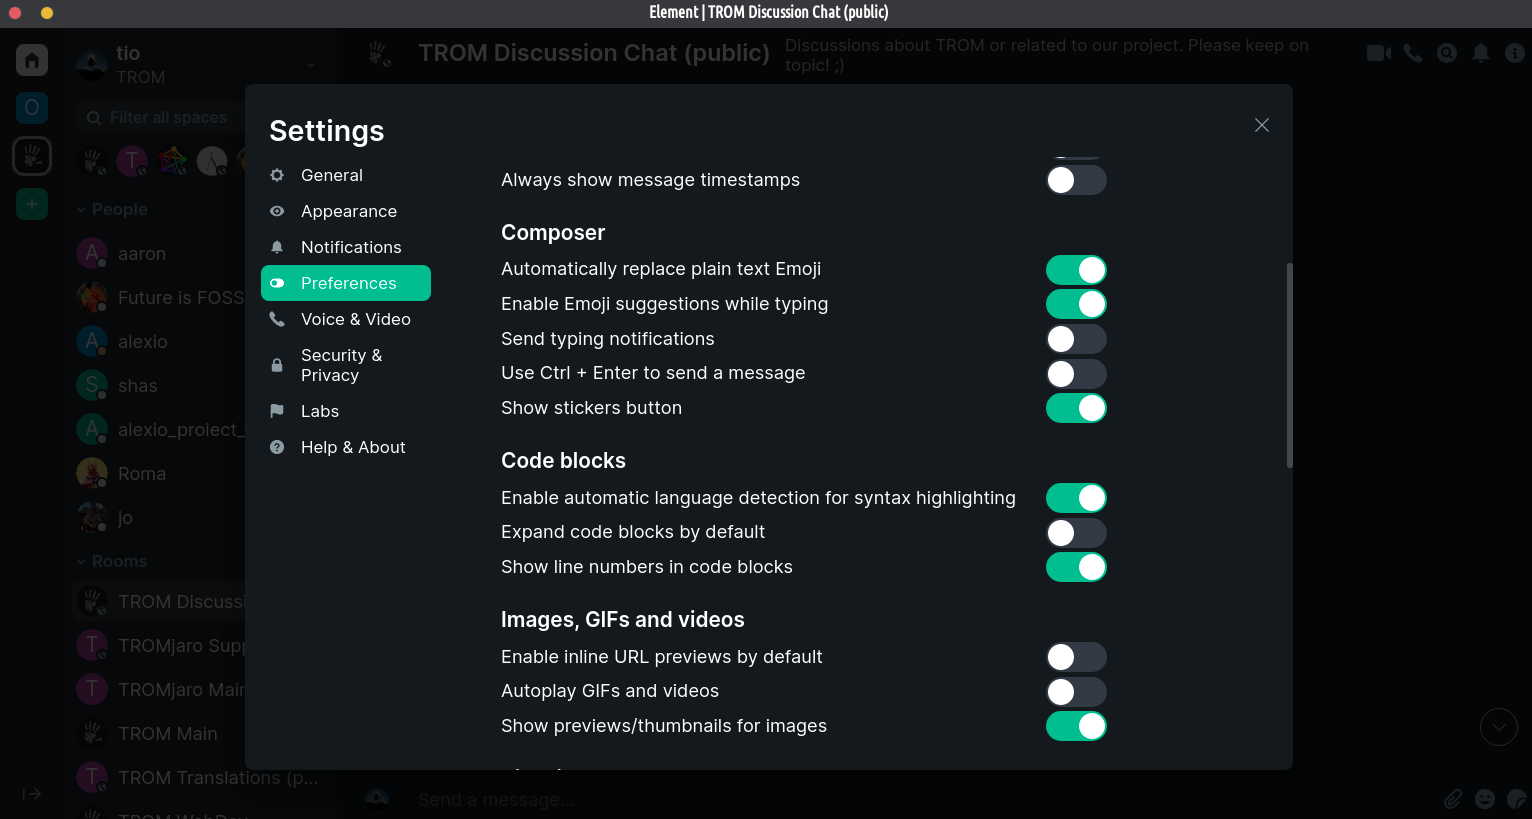Open the blue O space icon
The height and width of the screenshot is (819, 1532).
pyautogui.click(x=32, y=108)
